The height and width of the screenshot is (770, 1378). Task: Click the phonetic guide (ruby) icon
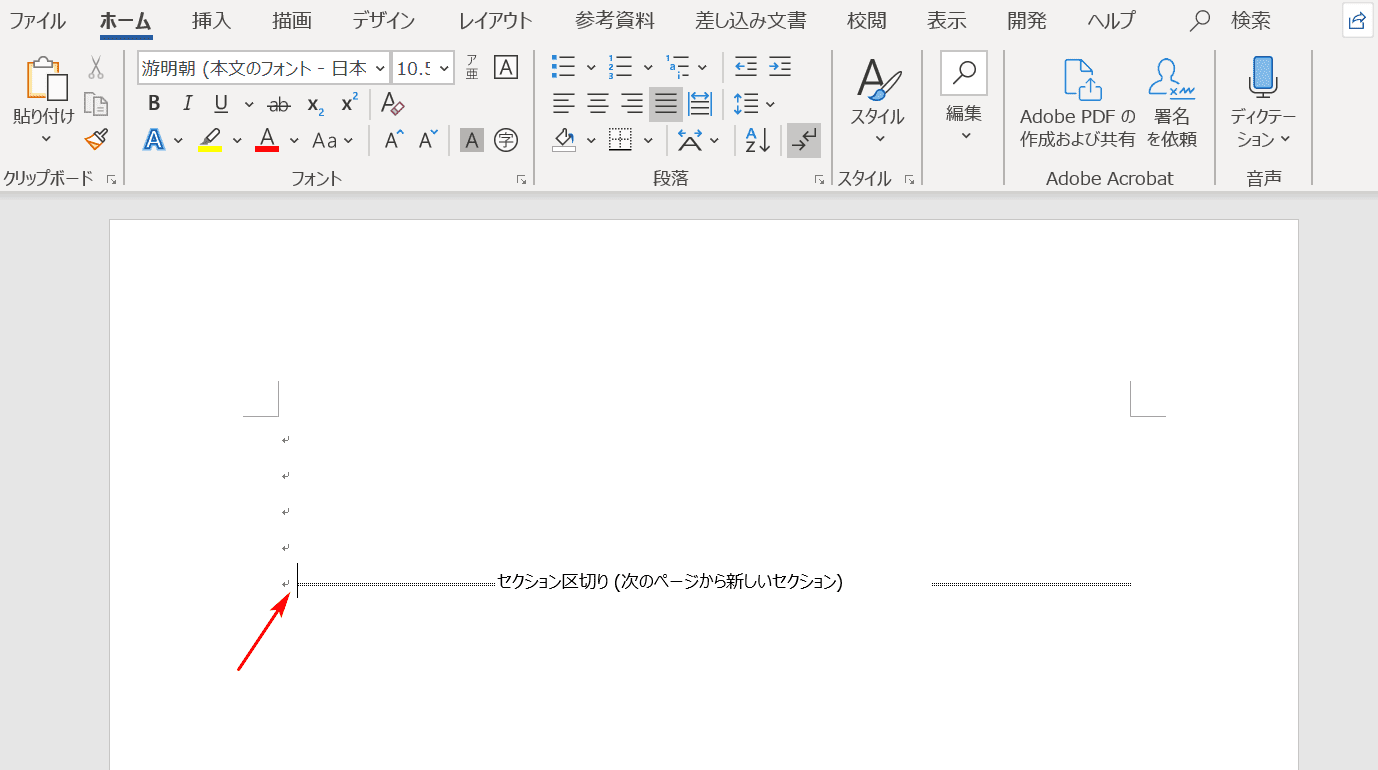tap(472, 67)
